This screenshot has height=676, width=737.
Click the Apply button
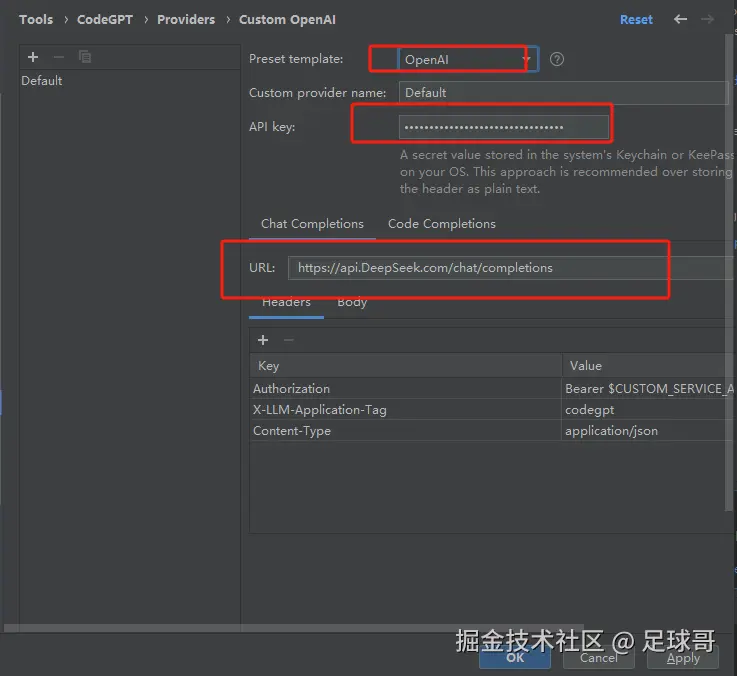coord(683,658)
